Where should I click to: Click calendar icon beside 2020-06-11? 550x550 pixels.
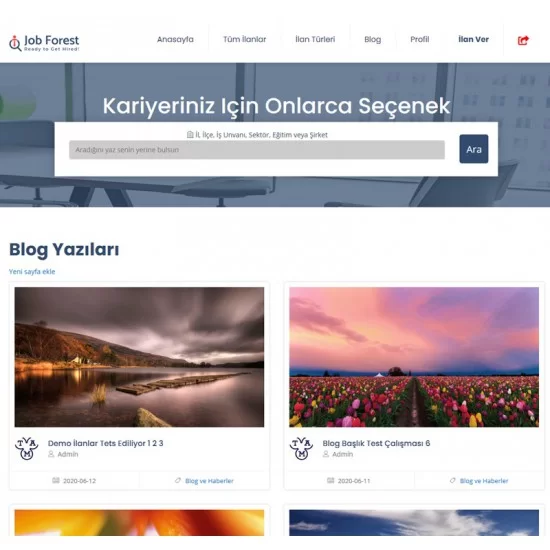coord(330,480)
